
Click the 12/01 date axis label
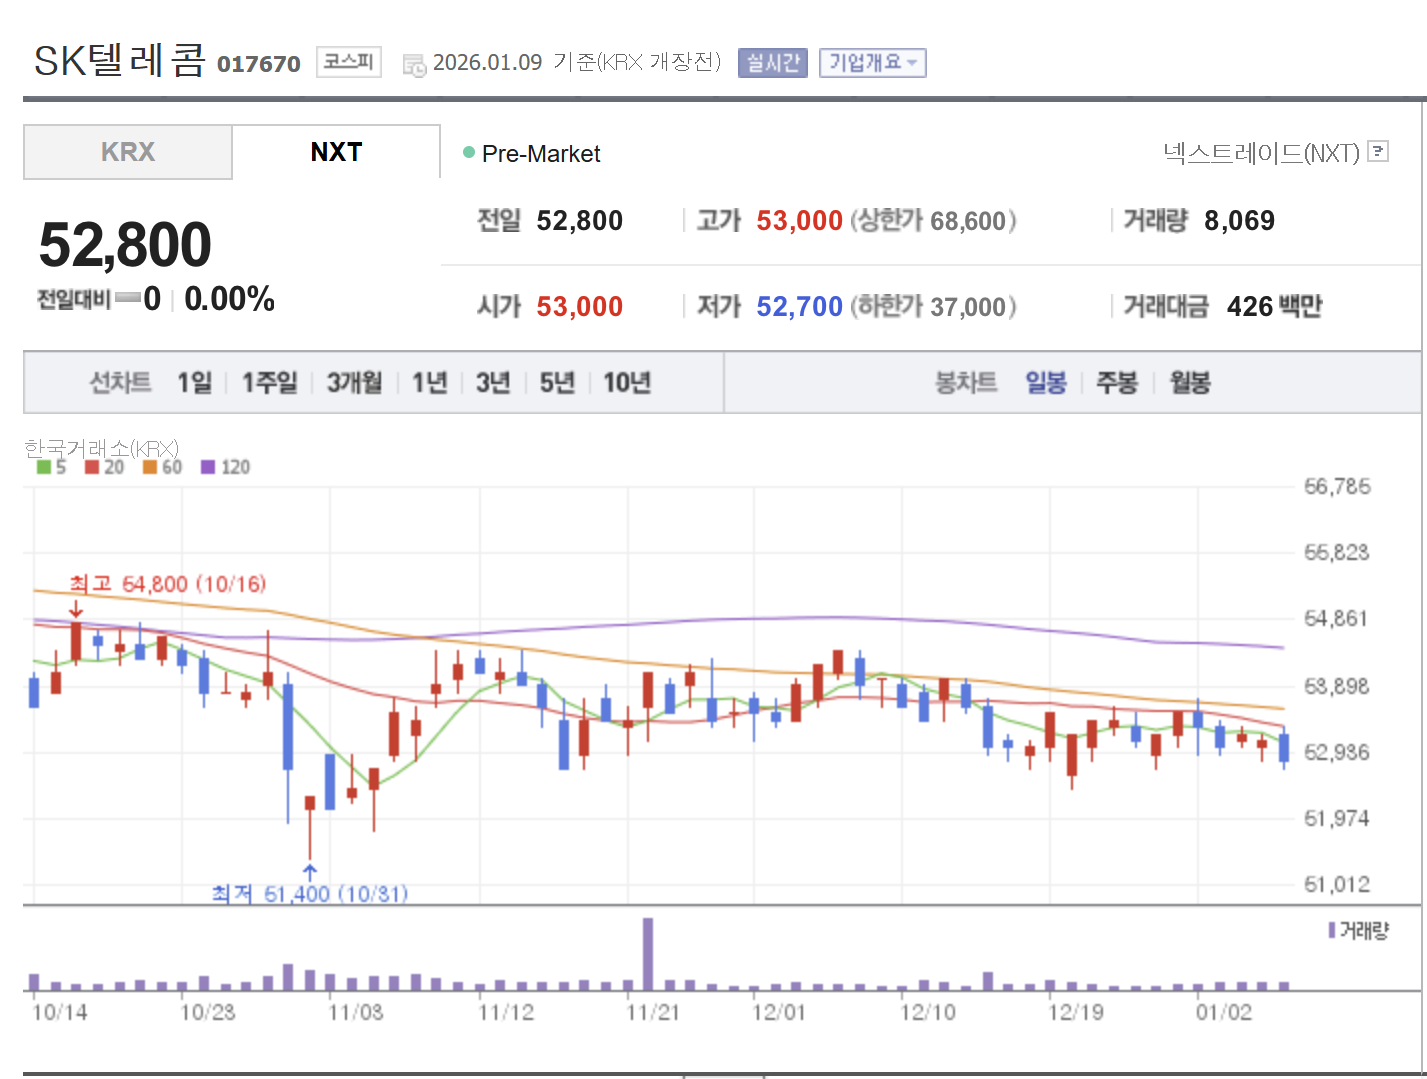[x=778, y=1013]
